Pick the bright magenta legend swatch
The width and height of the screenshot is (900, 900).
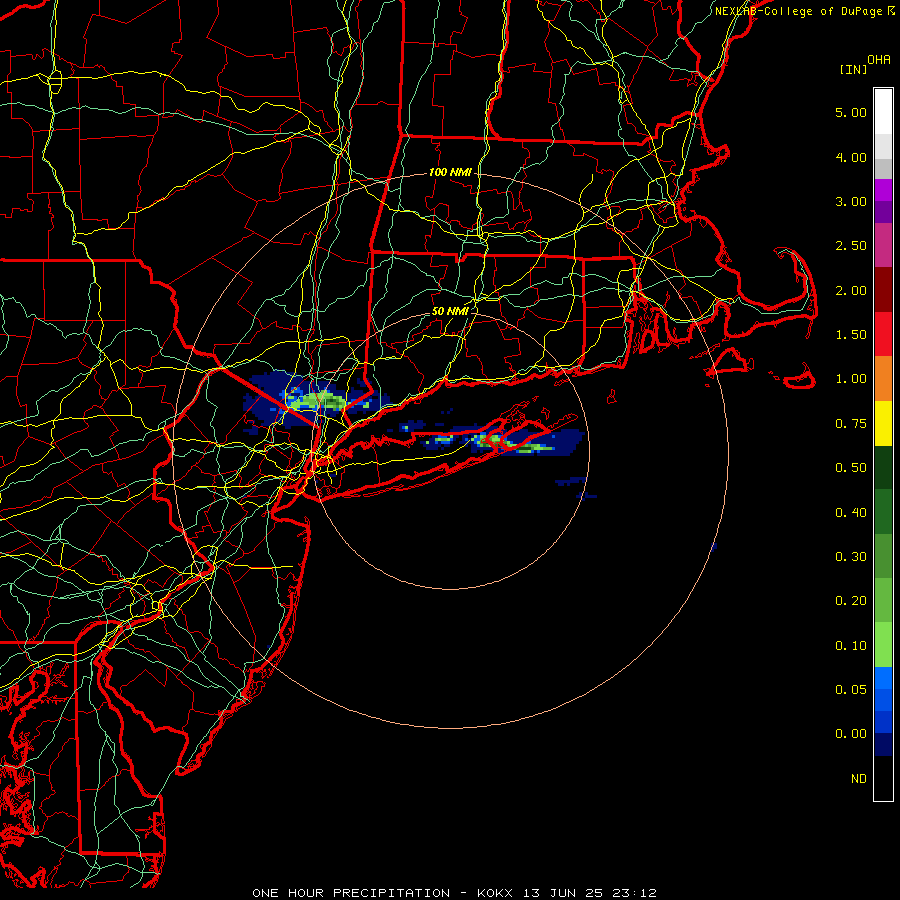pyautogui.click(x=883, y=190)
